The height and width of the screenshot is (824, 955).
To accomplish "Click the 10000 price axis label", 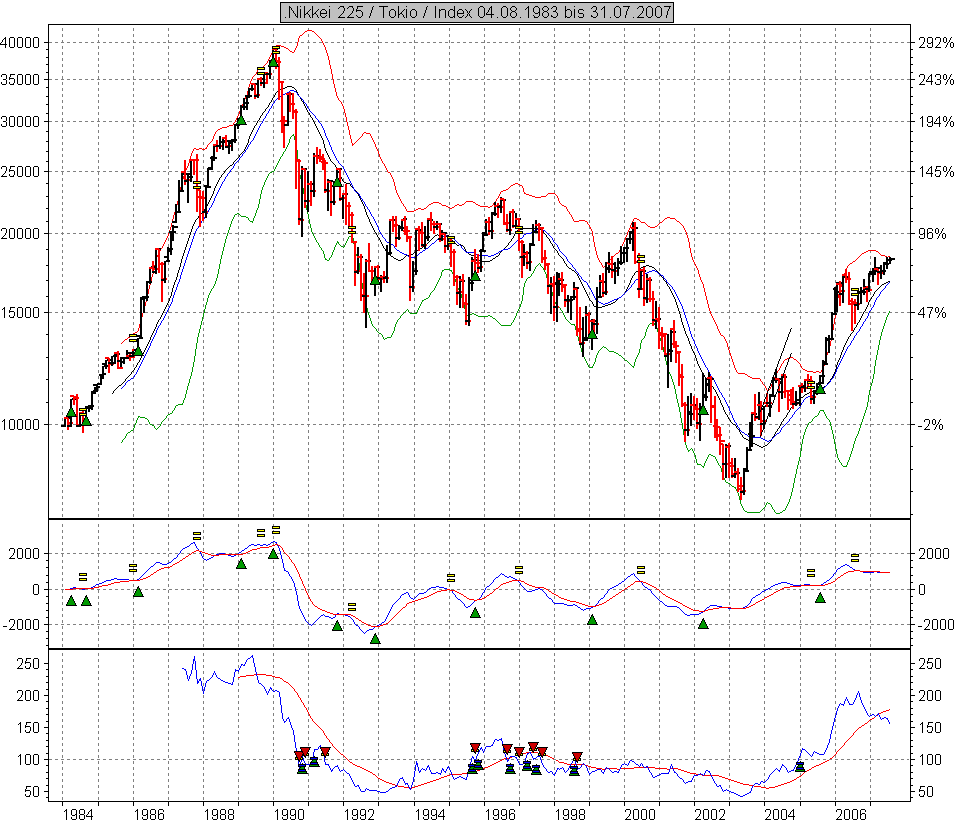I will point(20,424).
